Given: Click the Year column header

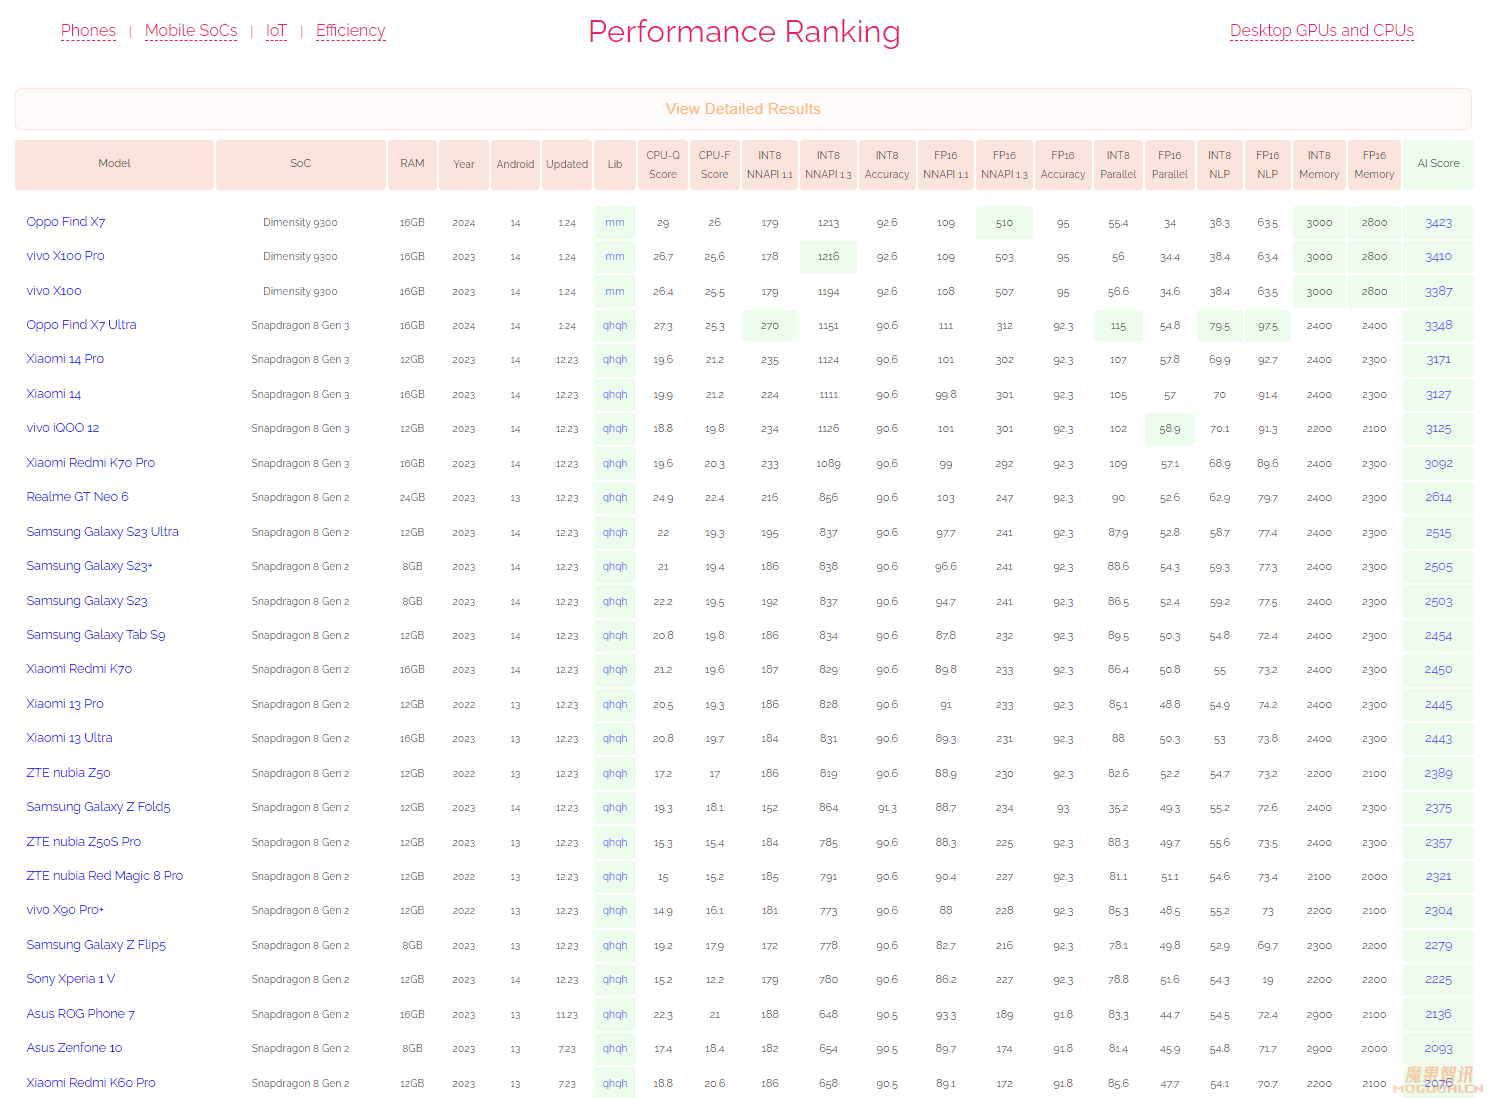Looking at the screenshot, I should 464,164.
